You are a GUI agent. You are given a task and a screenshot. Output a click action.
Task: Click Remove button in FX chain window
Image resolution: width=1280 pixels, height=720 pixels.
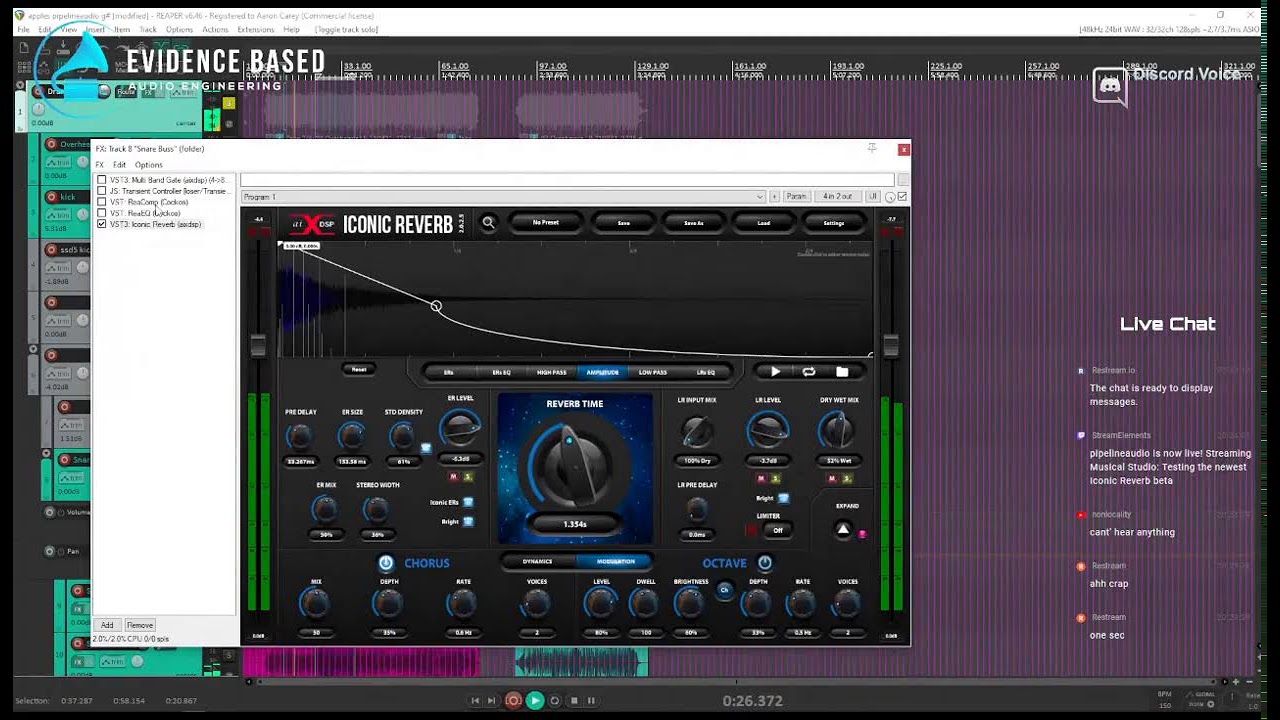[x=140, y=625]
